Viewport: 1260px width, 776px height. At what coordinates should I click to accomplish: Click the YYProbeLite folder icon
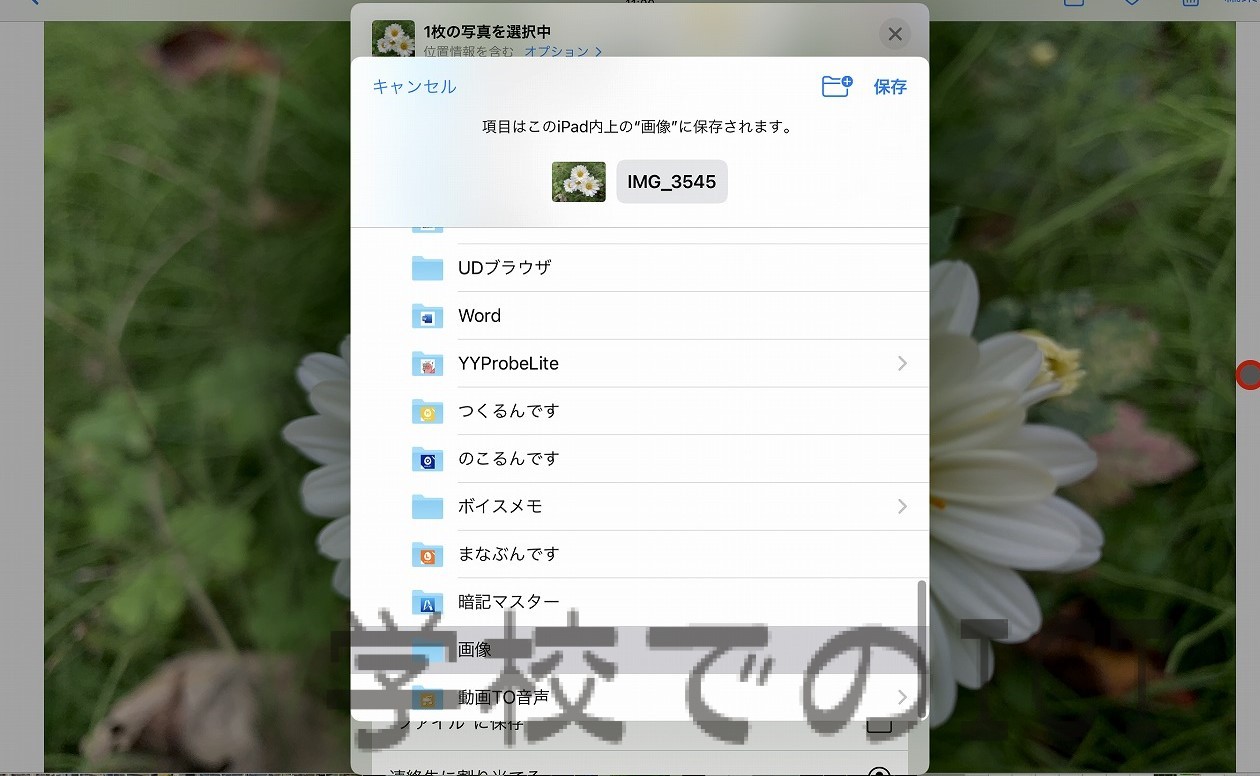click(x=427, y=364)
